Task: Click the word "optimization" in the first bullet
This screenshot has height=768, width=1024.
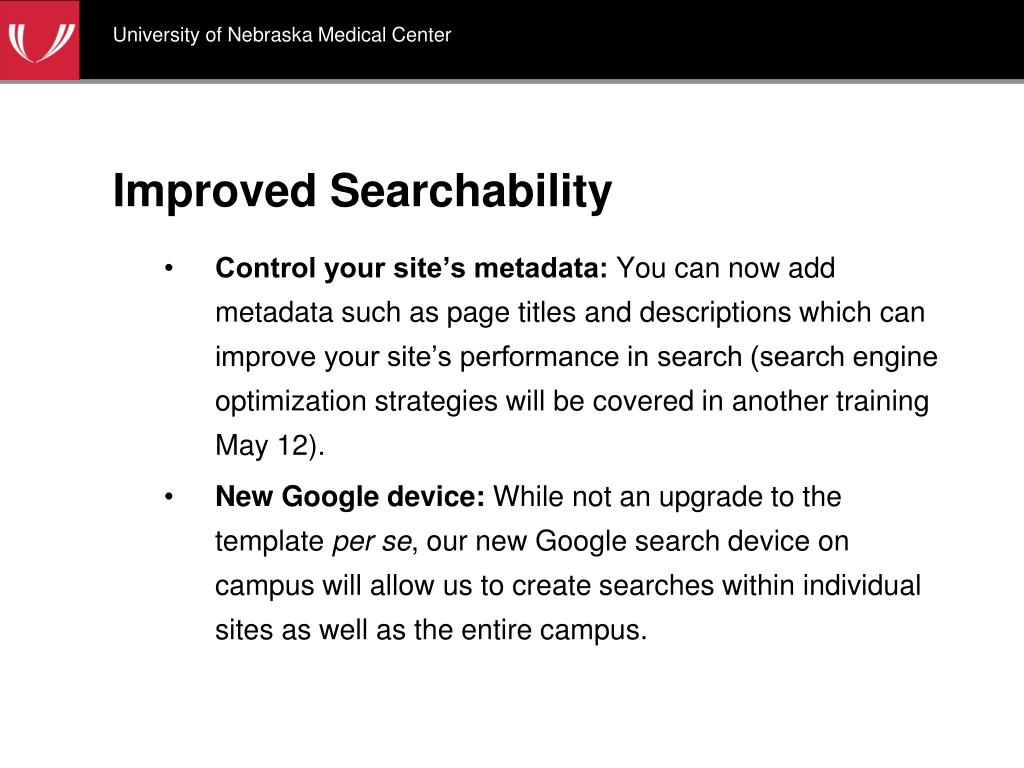Action: [x=291, y=402]
